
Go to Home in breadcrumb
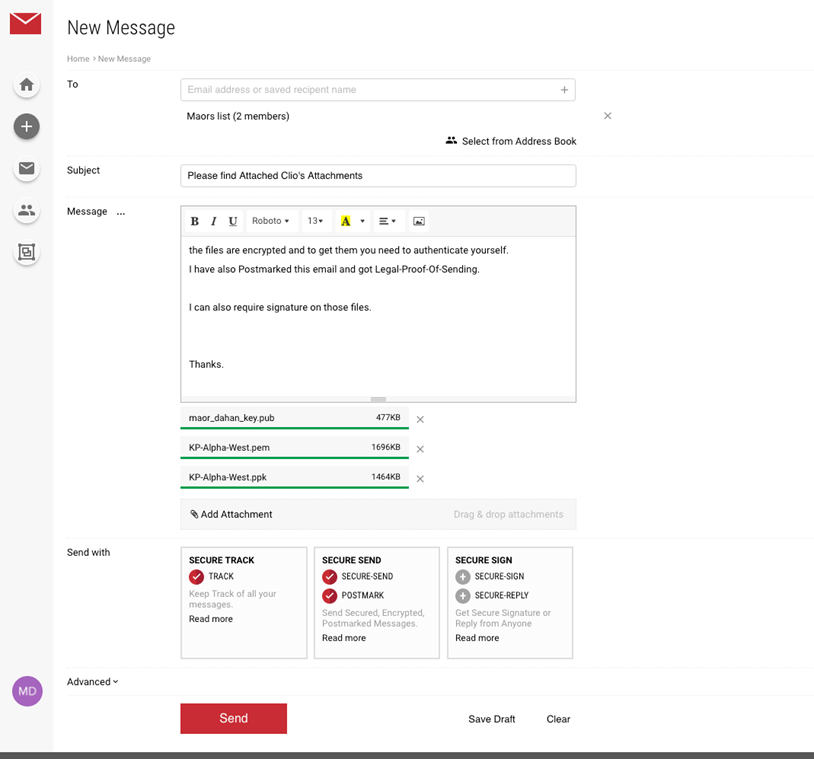(x=78, y=59)
